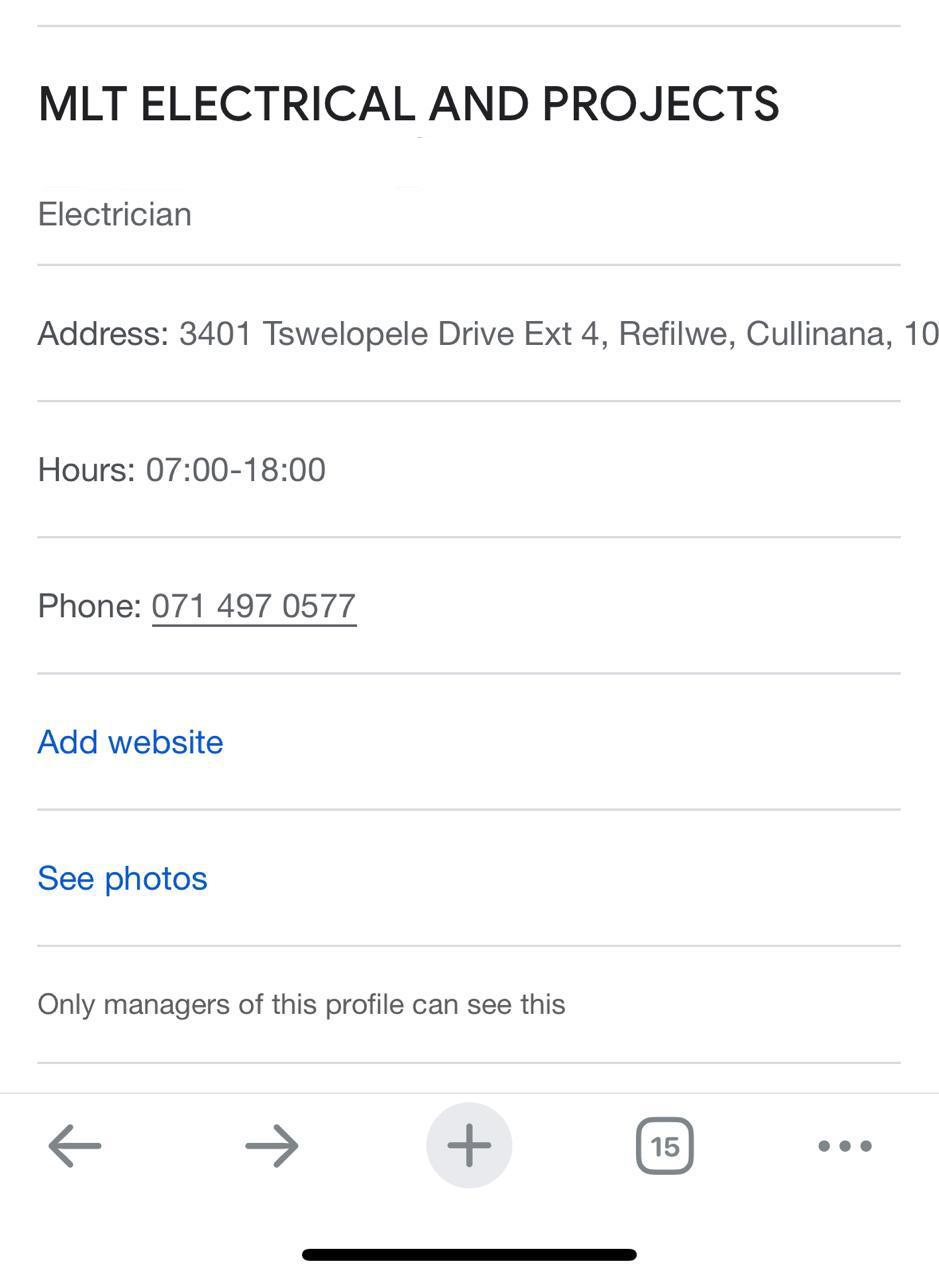Click the Add website link

[130, 742]
